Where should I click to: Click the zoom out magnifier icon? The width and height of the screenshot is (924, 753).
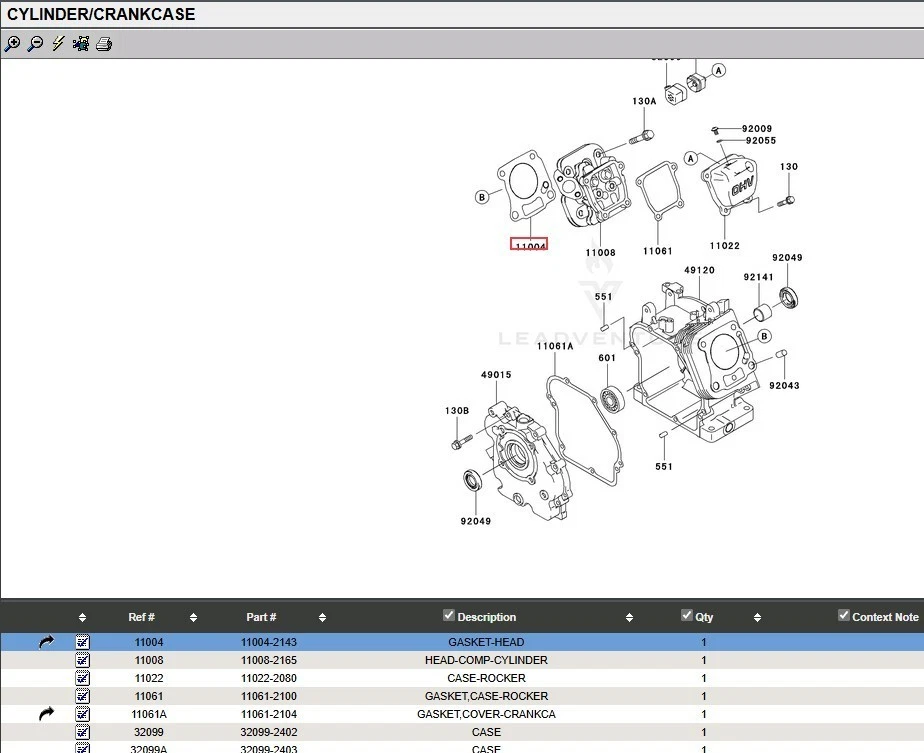pos(35,44)
